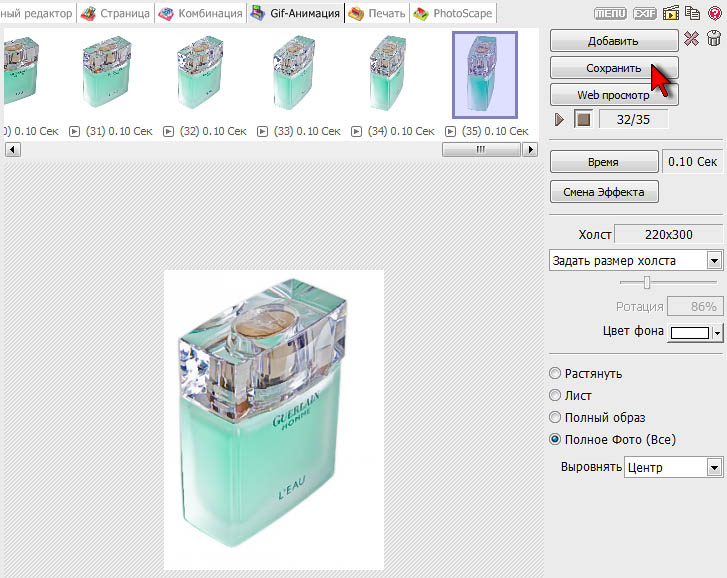Select frame (31) thumbnail
This screenshot has width=727, height=578.
(107, 73)
